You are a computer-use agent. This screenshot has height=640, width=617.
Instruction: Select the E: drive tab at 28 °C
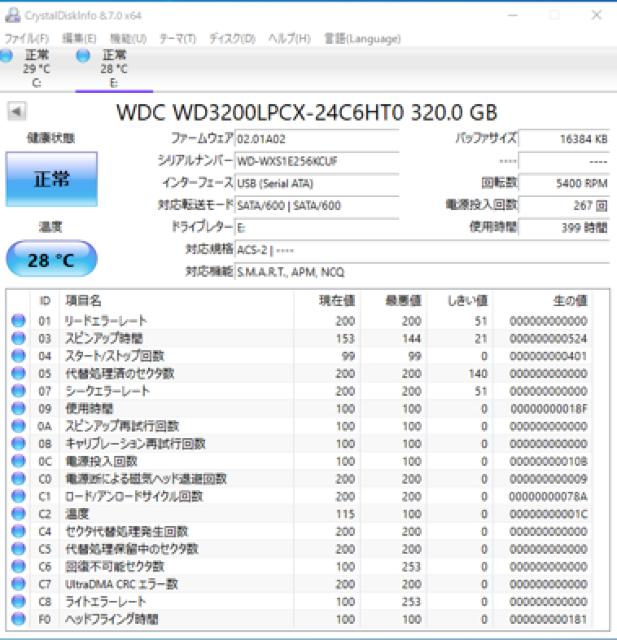pos(114,69)
